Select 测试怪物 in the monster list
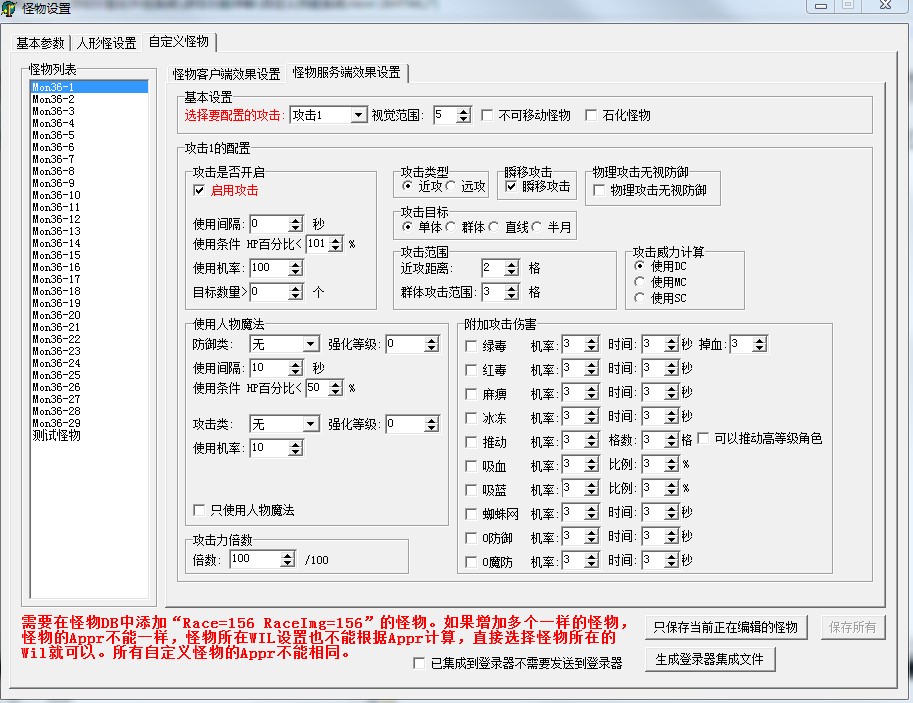Screen dimensions: 913x703 pos(56,435)
